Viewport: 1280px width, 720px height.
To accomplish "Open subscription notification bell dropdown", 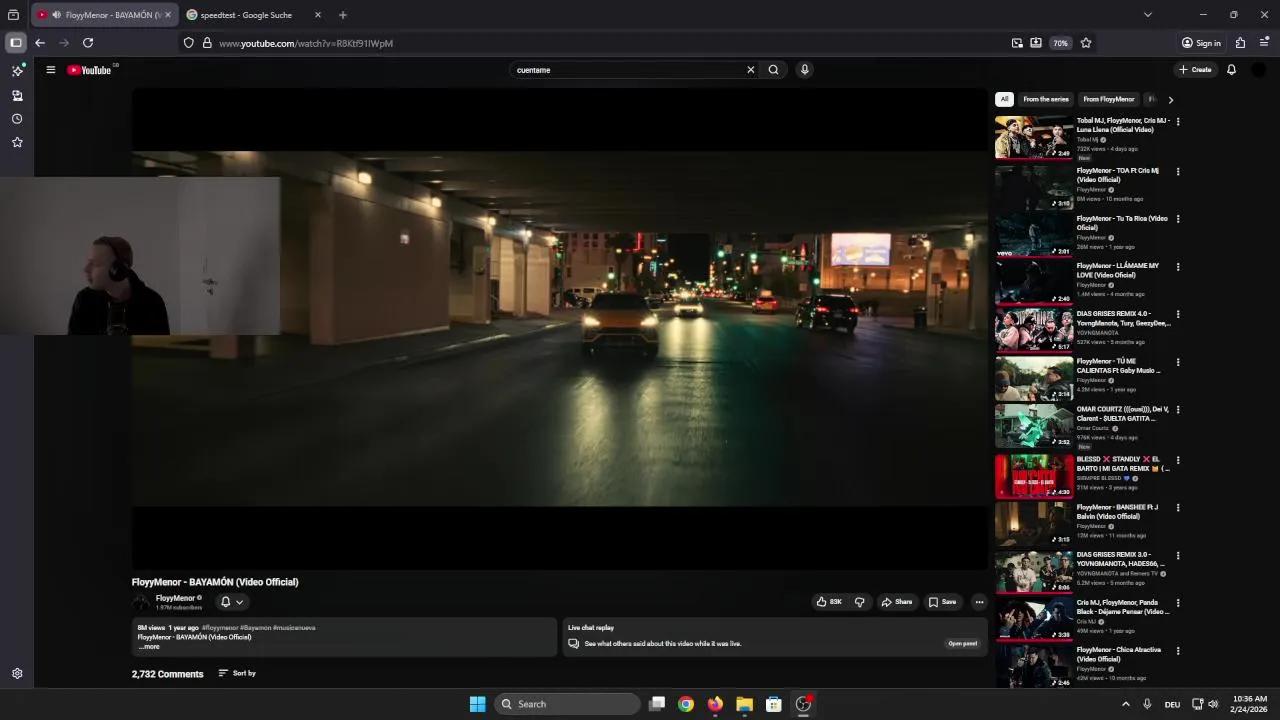I will point(231,602).
